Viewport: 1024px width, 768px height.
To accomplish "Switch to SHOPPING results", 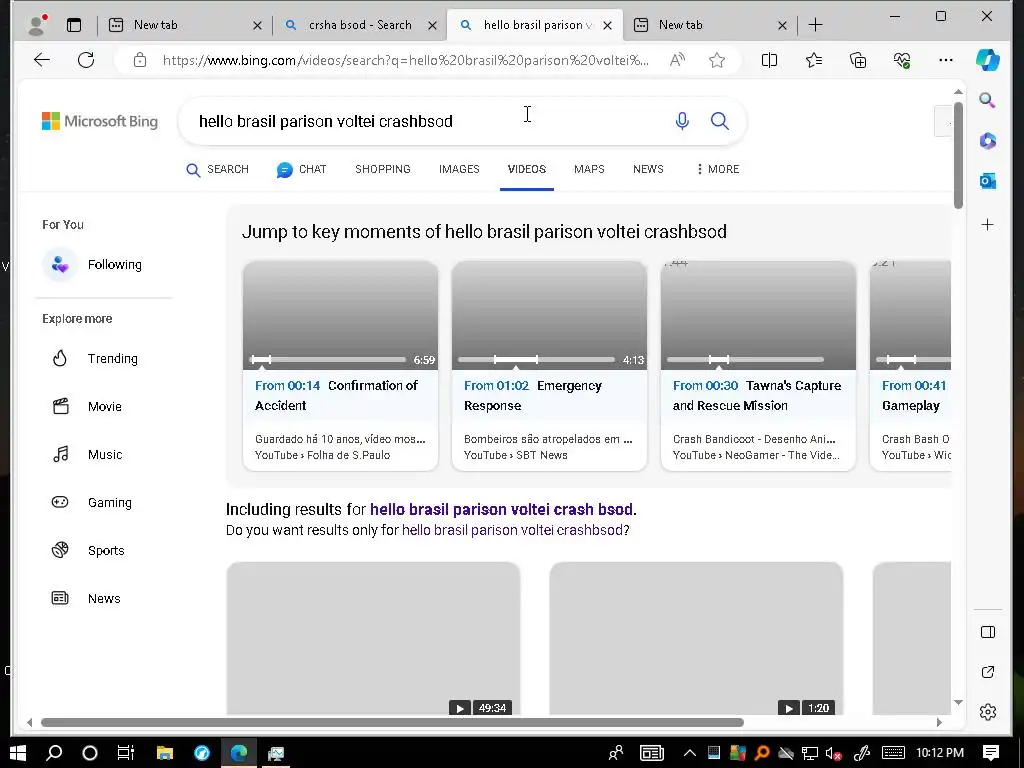I will tap(383, 169).
